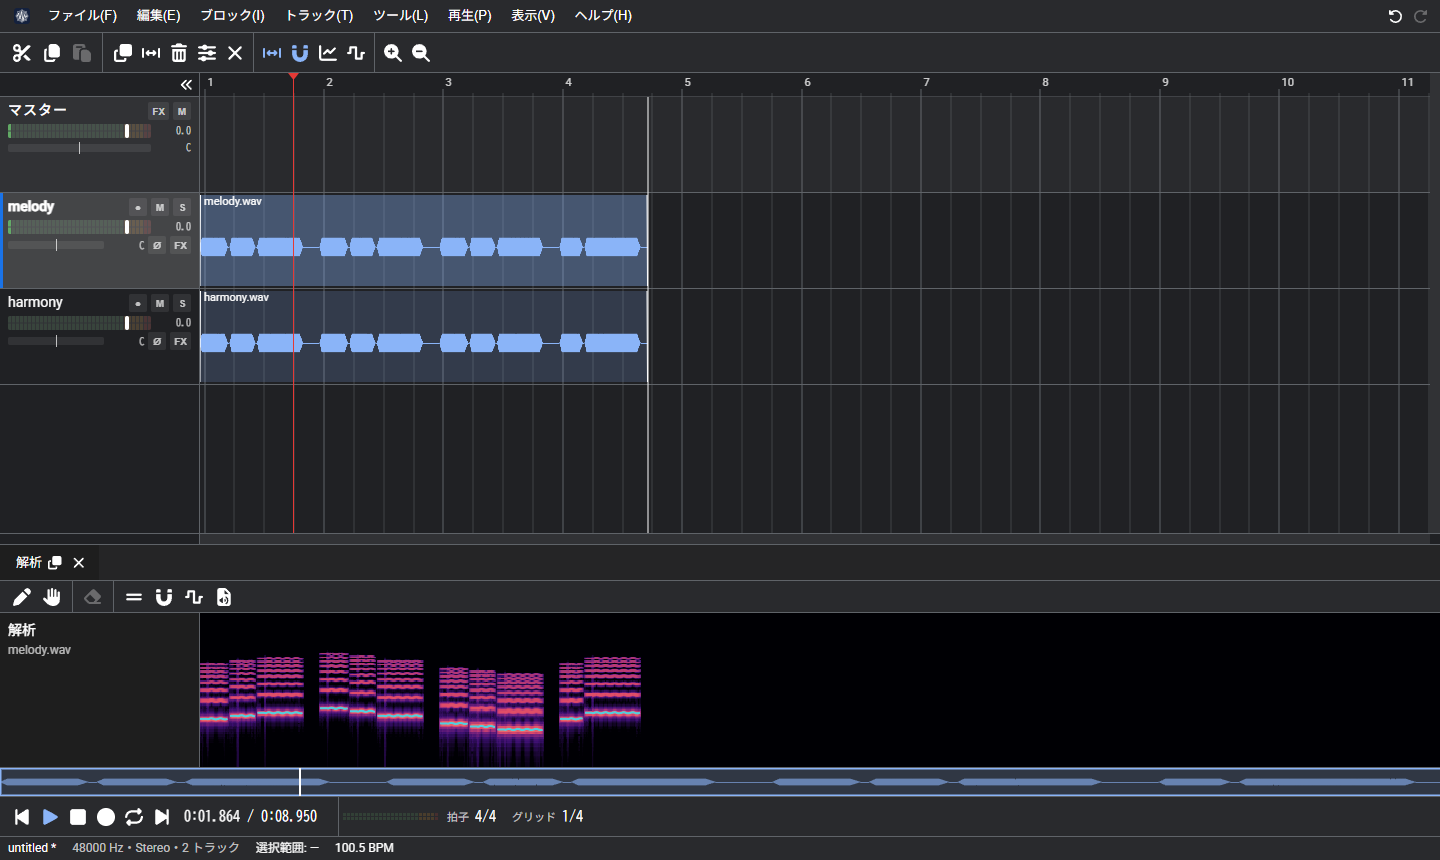
Task: Open the ファイル(F) menu
Action: (x=83, y=16)
